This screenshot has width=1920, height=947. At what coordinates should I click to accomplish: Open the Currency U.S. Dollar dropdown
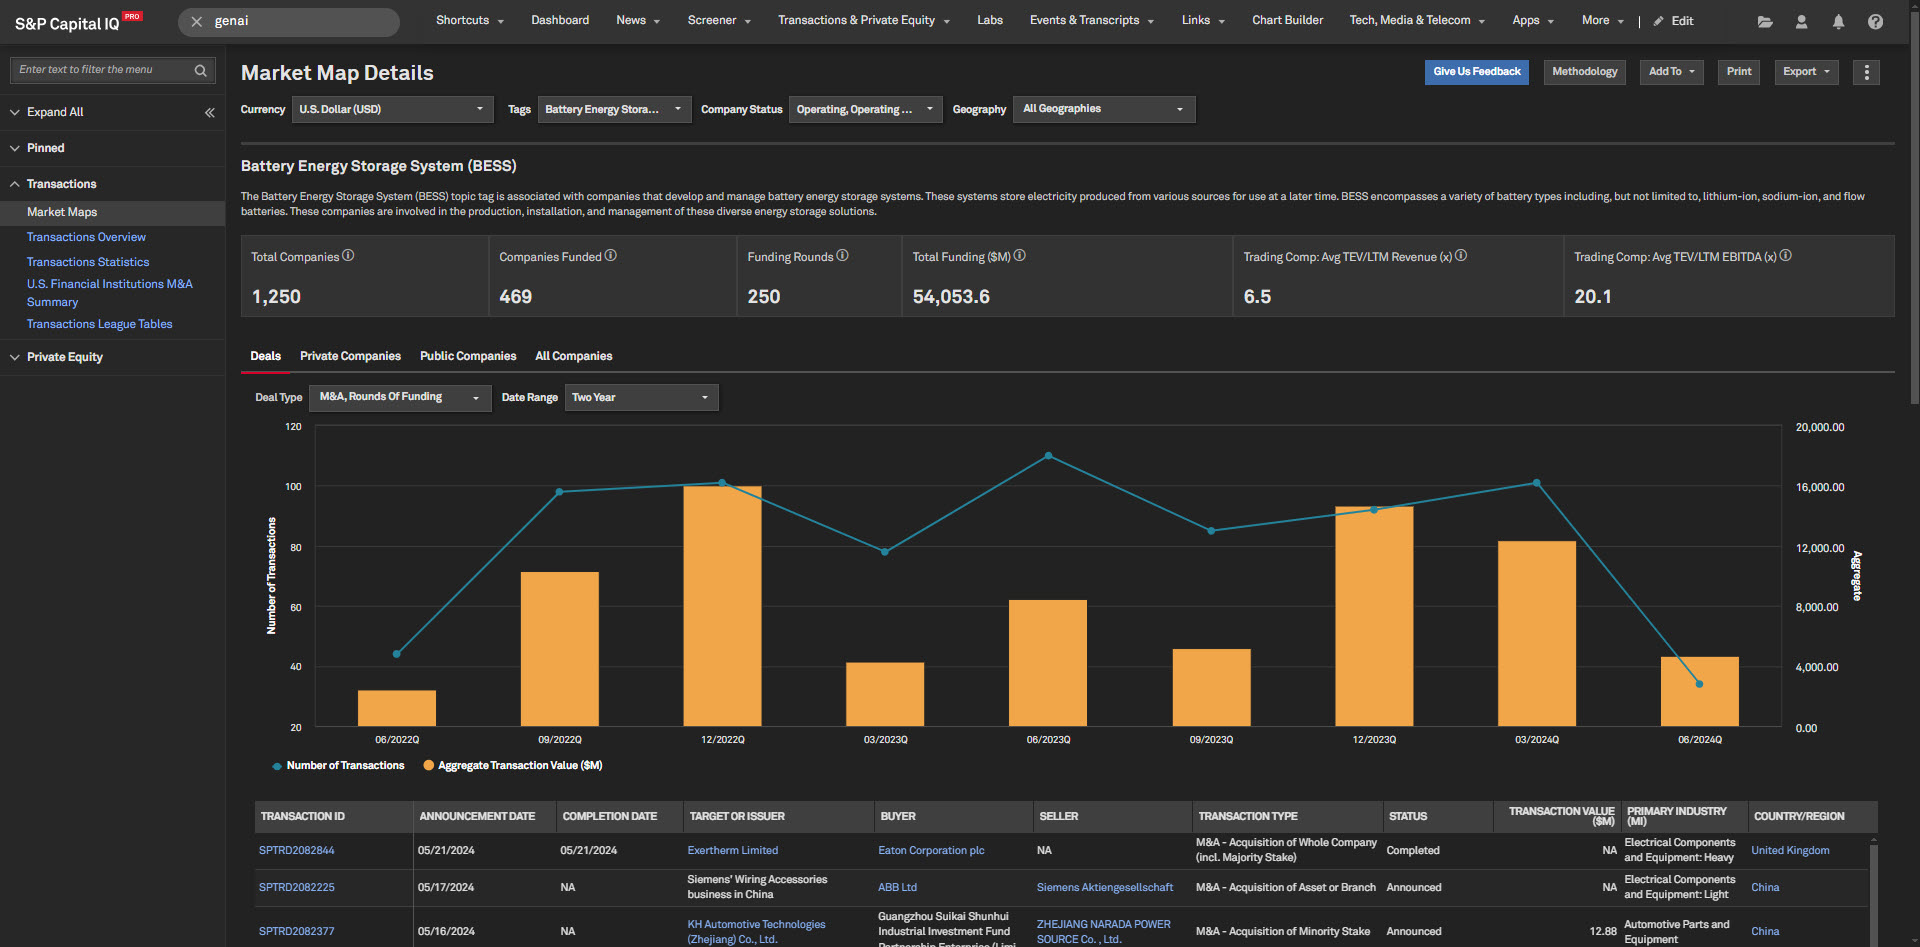point(391,109)
